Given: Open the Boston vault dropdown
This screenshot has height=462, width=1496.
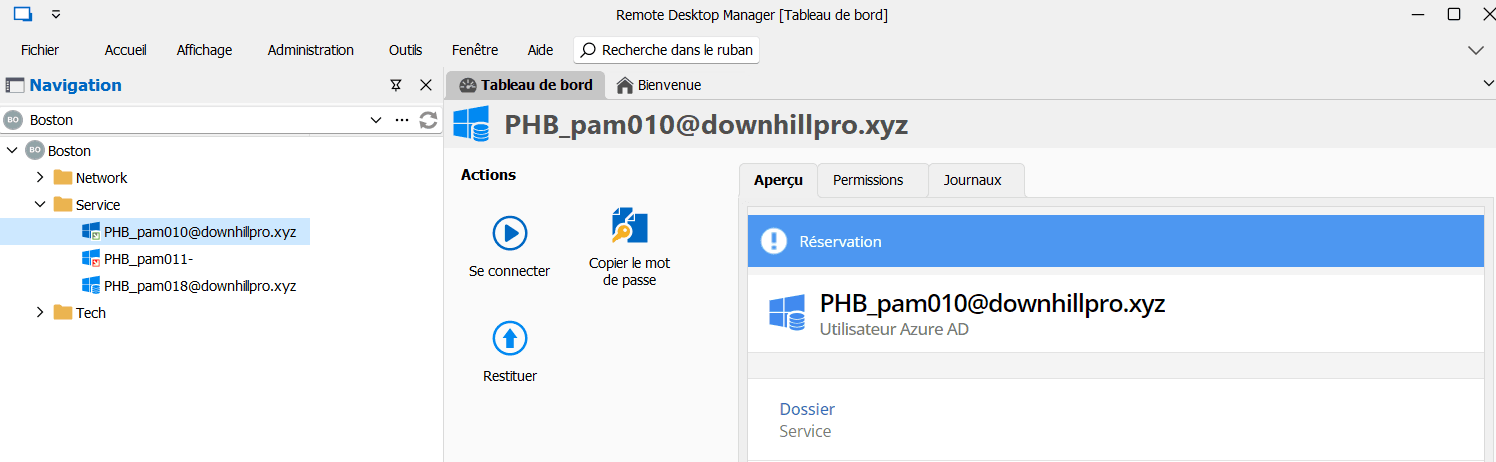Looking at the screenshot, I should point(376,120).
